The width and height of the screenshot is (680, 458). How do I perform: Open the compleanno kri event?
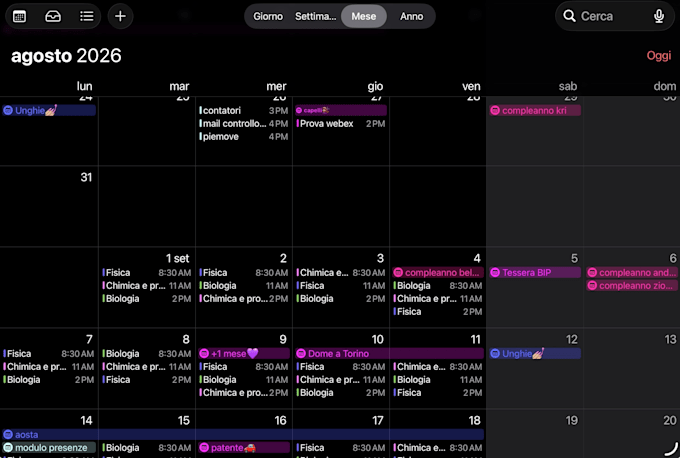pos(535,111)
